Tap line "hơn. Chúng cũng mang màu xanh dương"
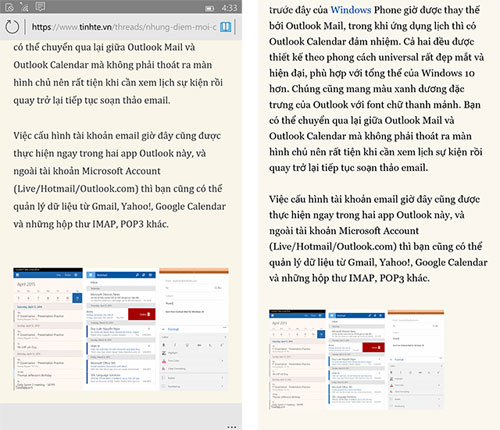 366,89
